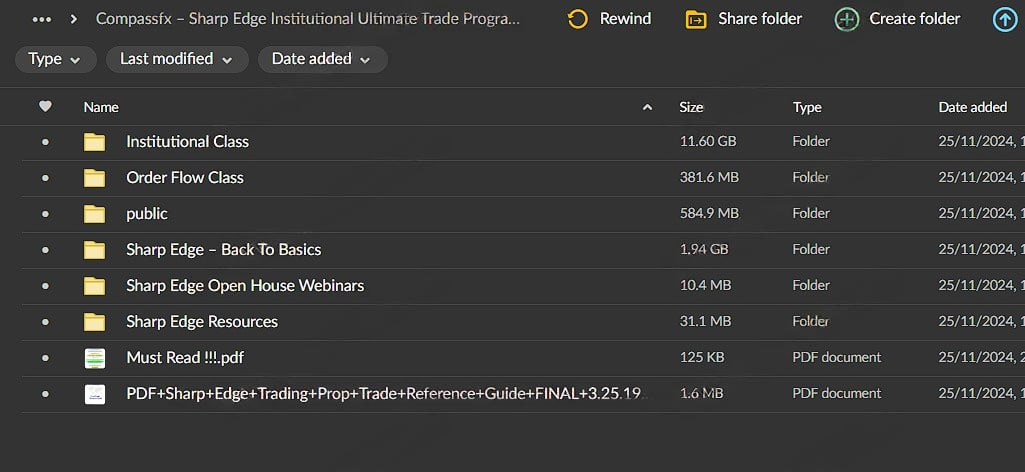Click the Must Read PDF file icon
Screen dimensions: 1025x472
click(95, 358)
